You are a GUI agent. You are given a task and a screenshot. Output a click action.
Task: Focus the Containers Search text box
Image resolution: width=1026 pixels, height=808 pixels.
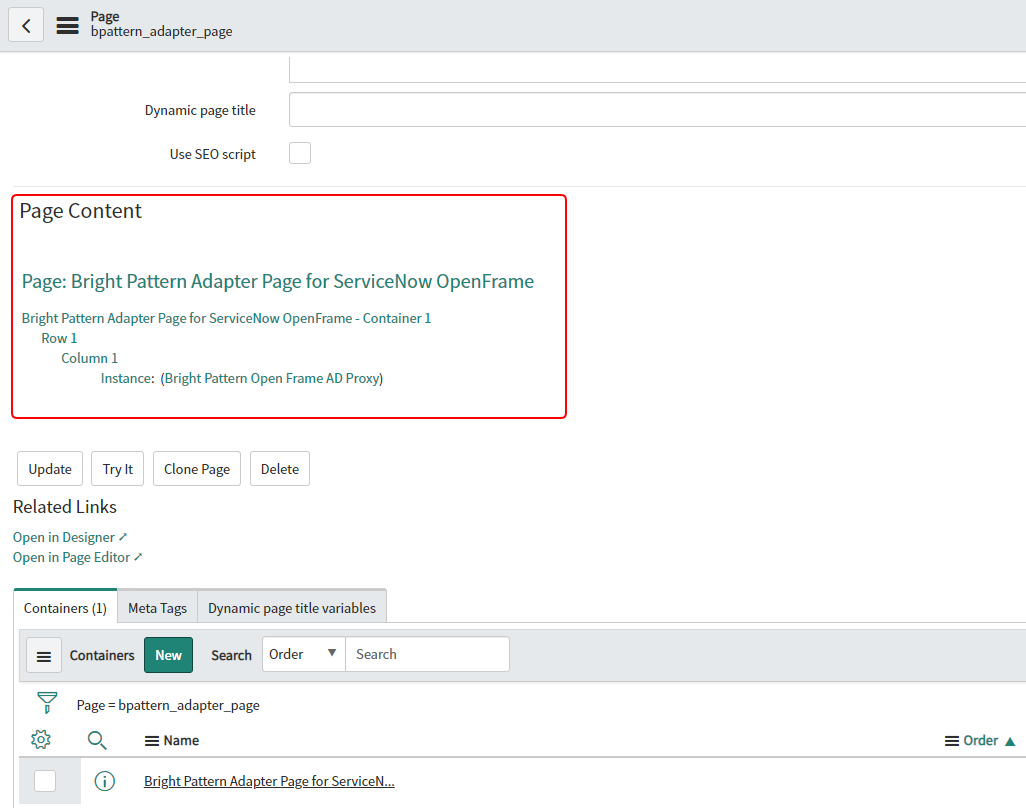(427, 654)
